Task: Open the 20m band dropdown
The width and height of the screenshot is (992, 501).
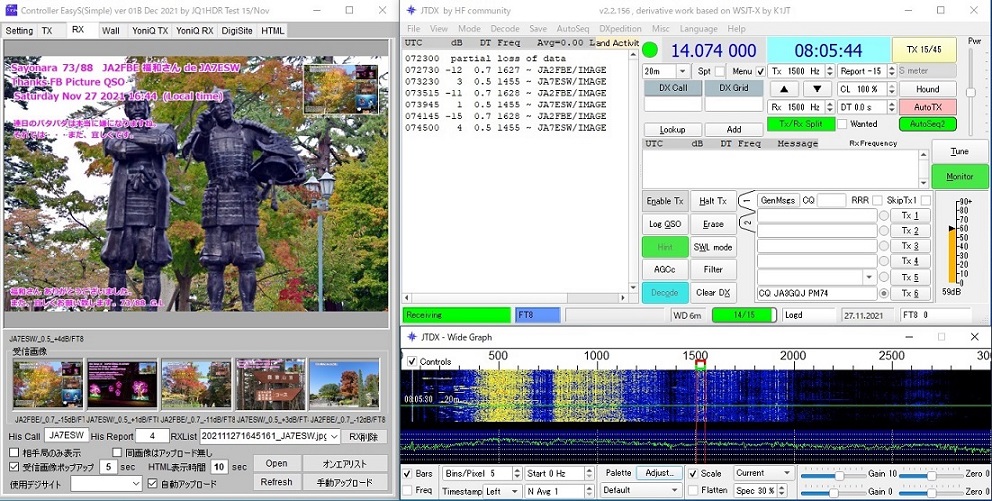Action: (683, 71)
